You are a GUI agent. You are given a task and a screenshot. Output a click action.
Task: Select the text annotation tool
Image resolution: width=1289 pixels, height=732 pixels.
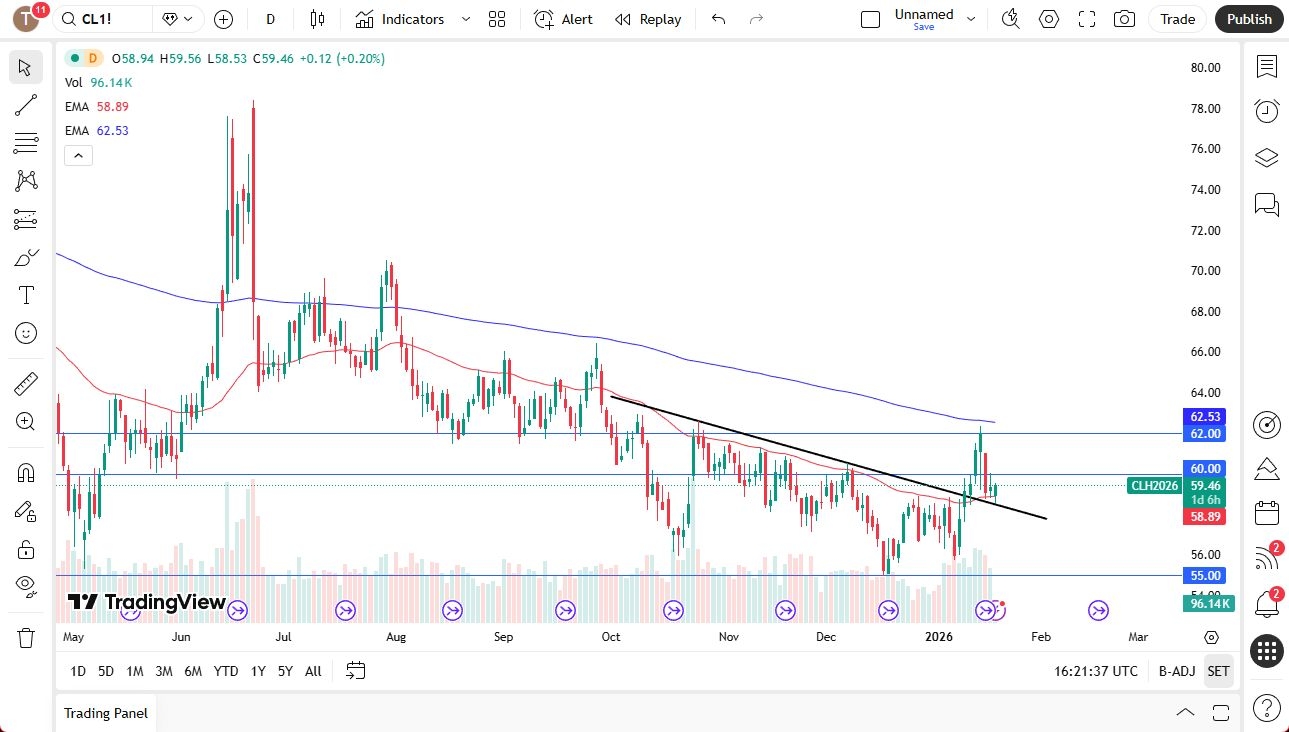point(26,295)
